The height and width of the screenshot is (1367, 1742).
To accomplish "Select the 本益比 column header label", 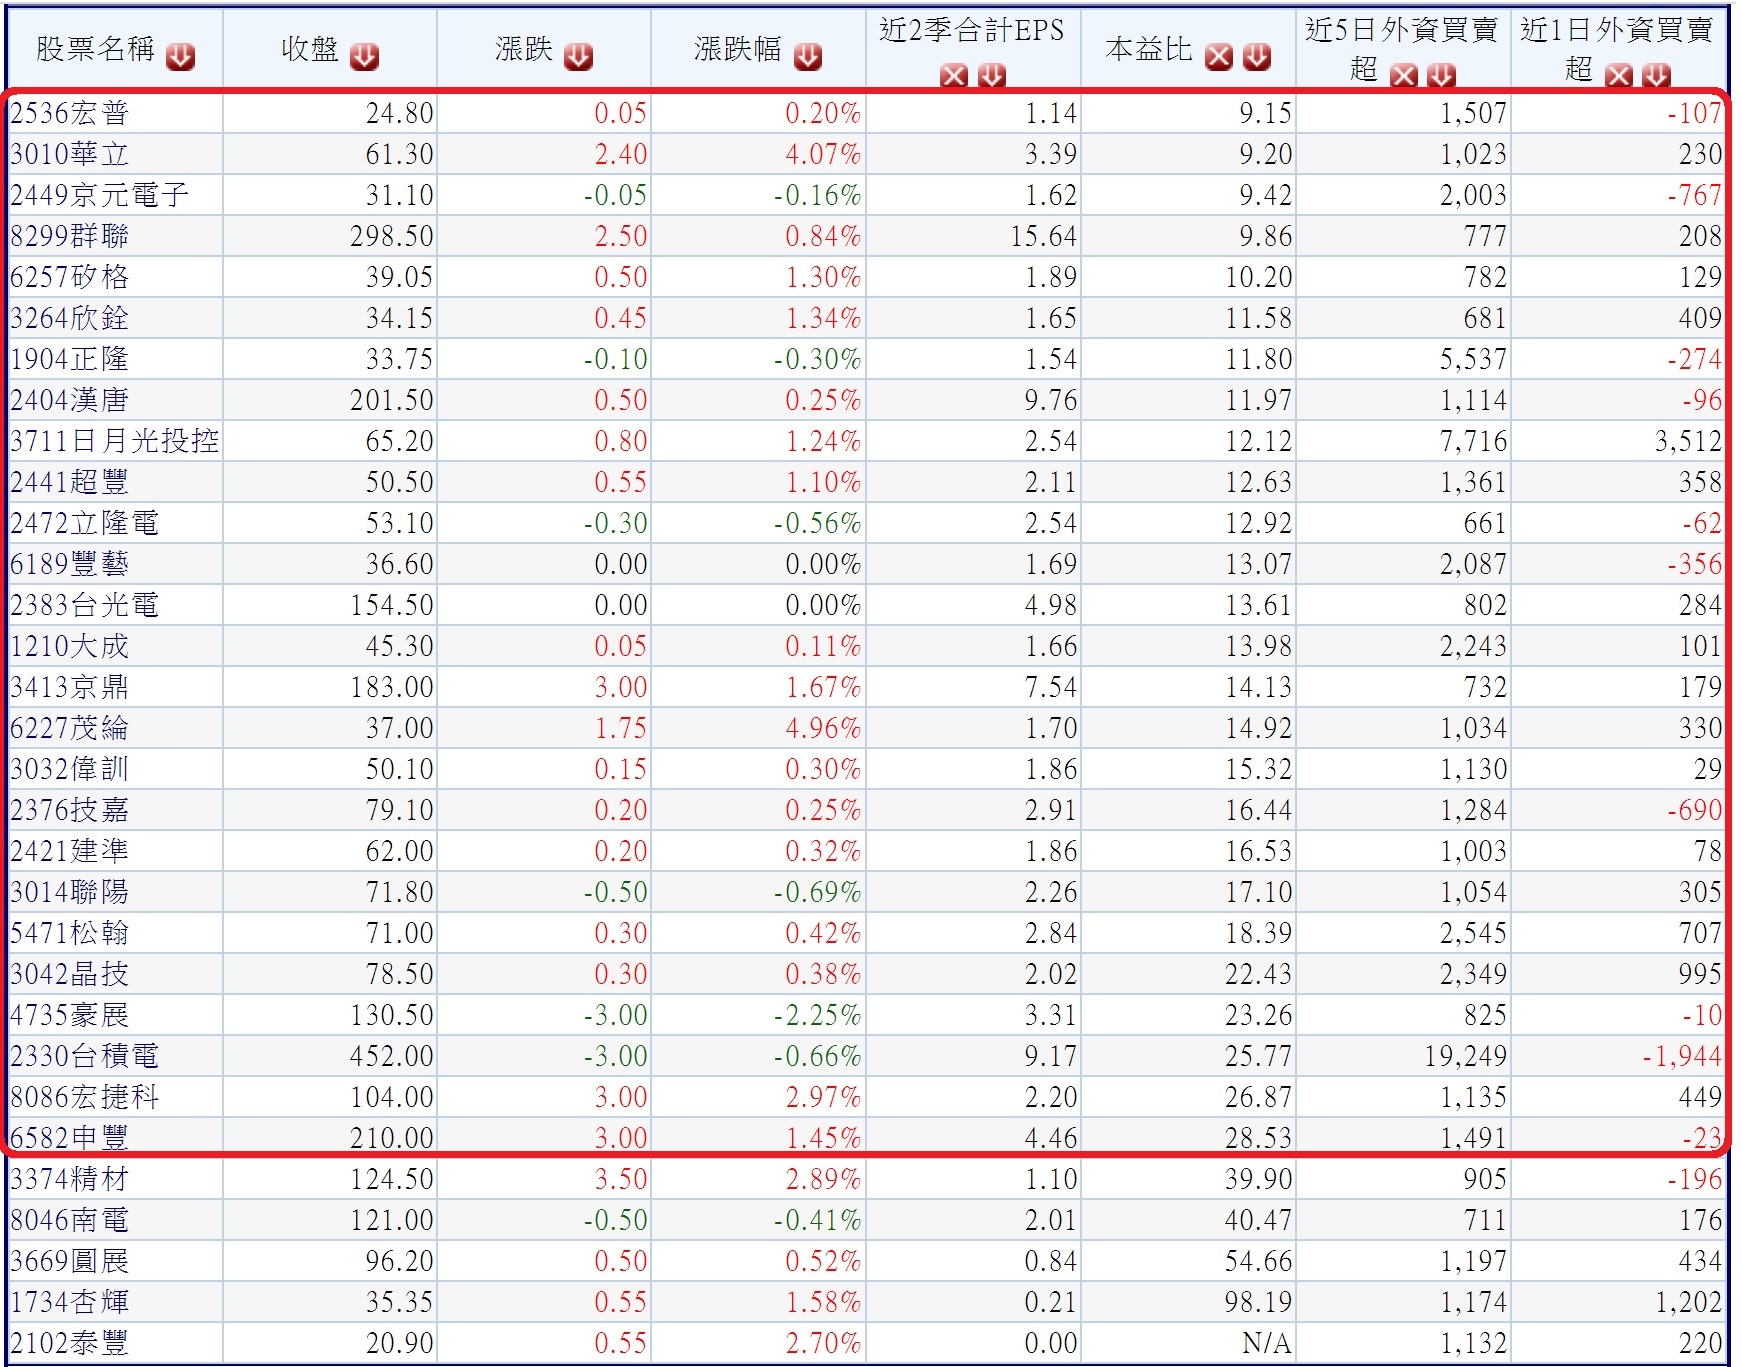I will [x=1149, y=48].
